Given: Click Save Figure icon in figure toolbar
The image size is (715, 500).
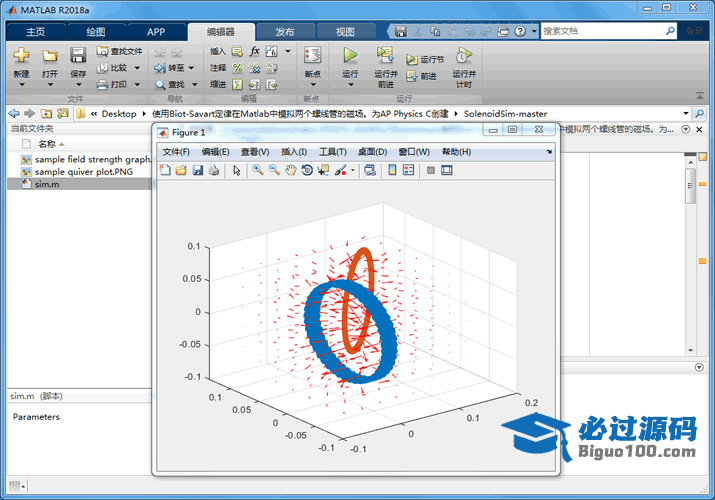Looking at the screenshot, I should pos(197,170).
